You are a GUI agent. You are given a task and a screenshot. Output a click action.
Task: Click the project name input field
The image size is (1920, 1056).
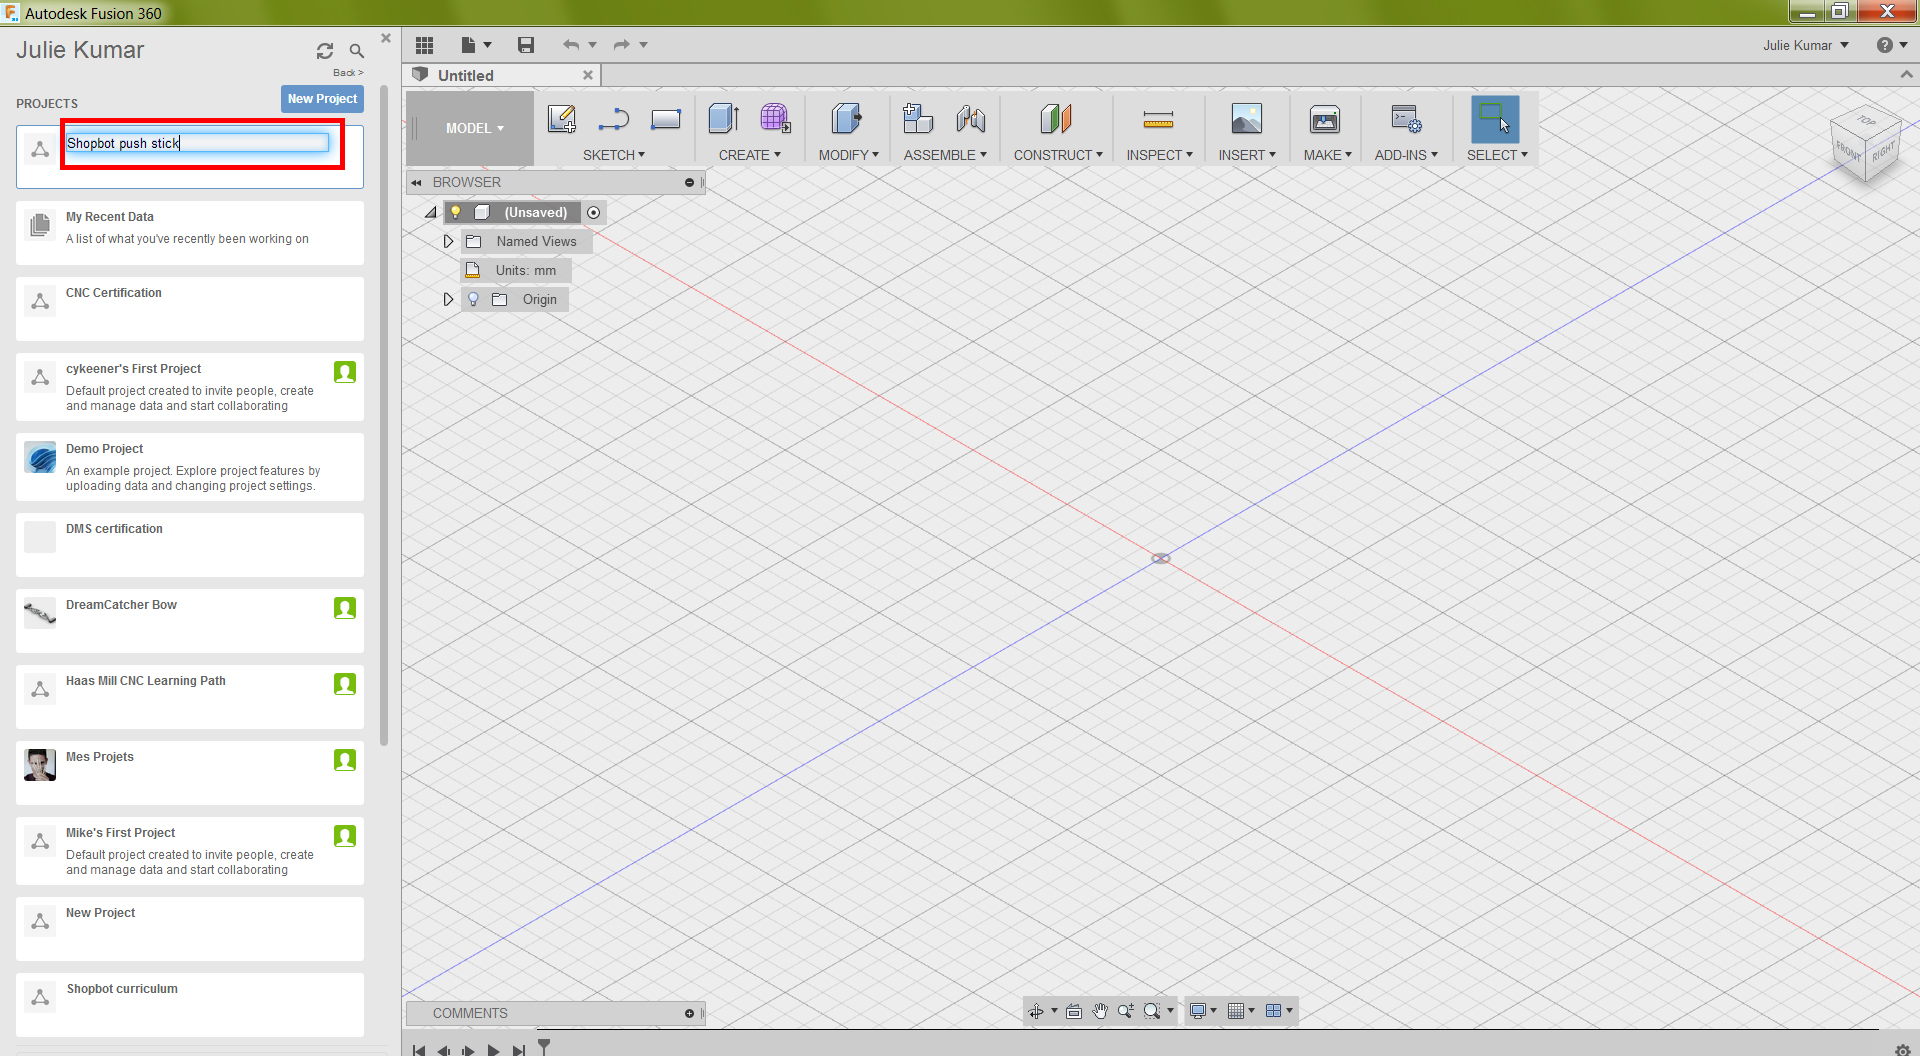click(x=197, y=143)
